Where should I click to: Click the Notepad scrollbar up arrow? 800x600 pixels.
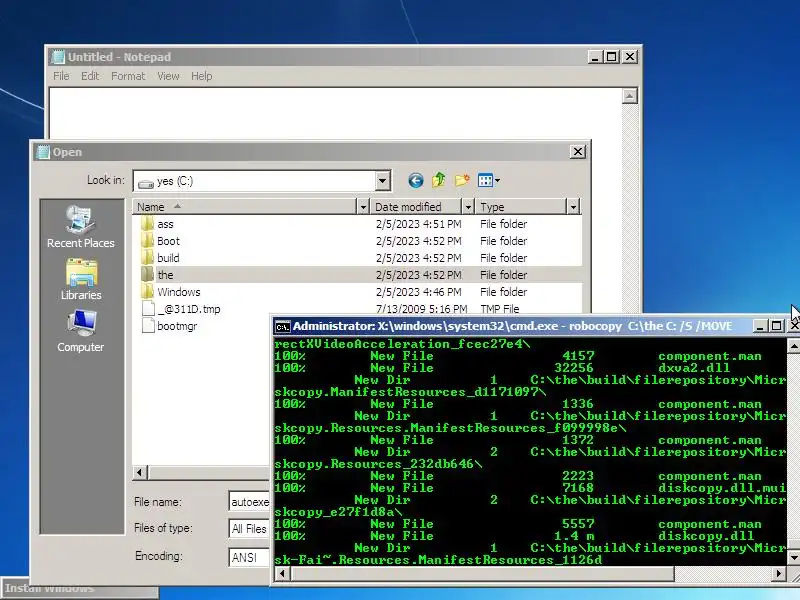pyautogui.click(x=630, y=96)
